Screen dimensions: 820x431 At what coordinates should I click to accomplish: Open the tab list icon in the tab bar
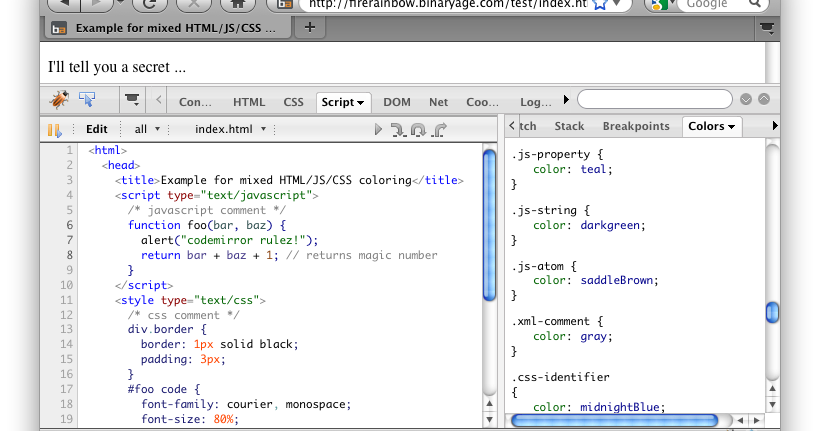click(767, 28)
